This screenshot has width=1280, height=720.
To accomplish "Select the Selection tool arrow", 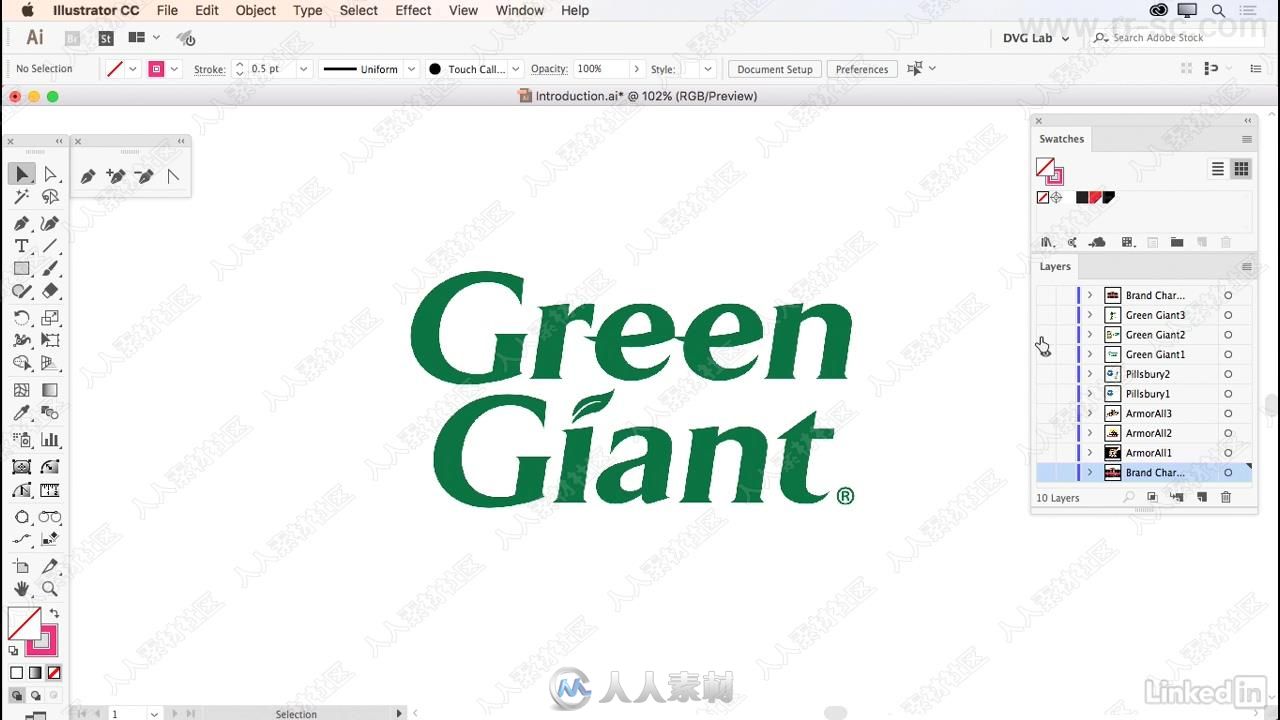I will [22, 174].
